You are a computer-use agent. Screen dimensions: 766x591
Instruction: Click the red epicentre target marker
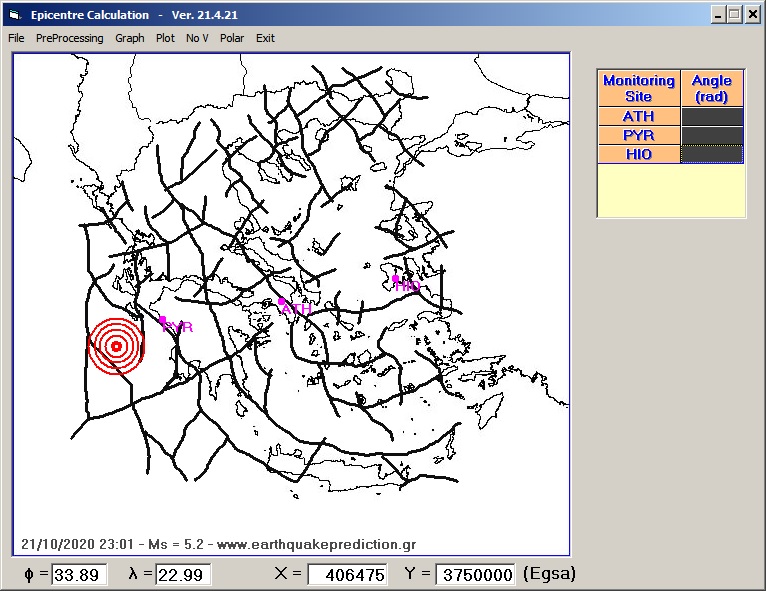click(x=116, y=346)
